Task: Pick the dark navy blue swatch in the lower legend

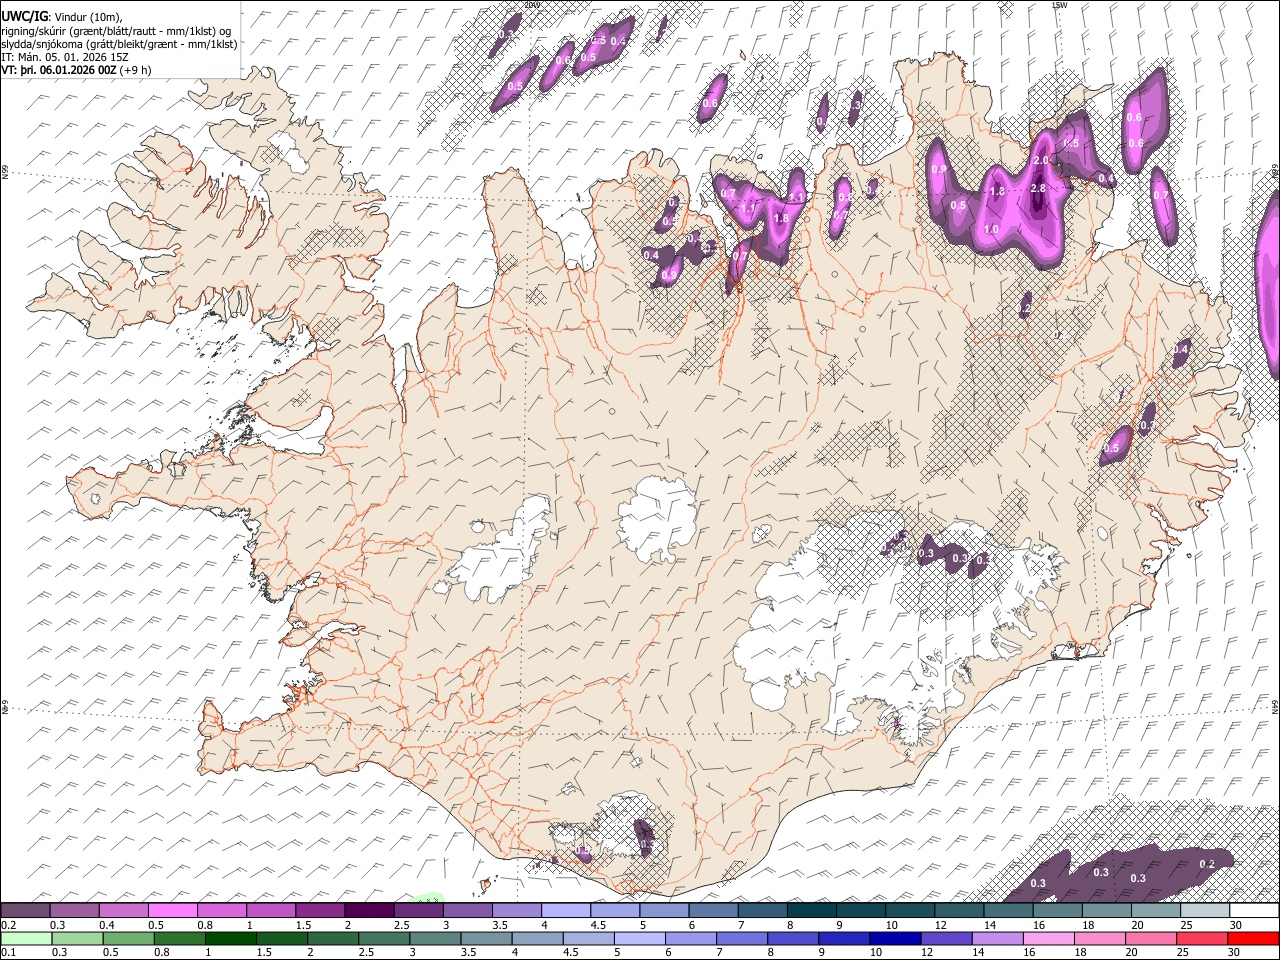Action: [893, 938]
